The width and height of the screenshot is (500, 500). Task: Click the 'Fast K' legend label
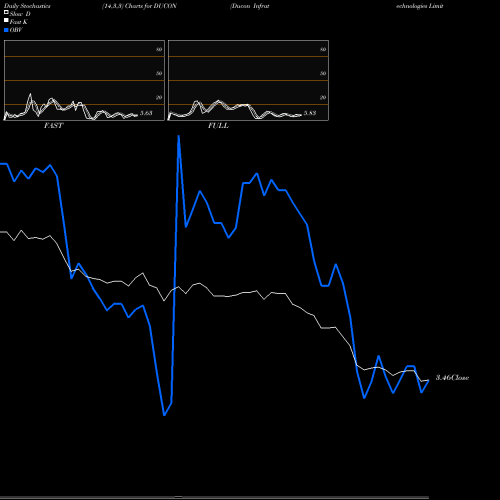pos(18,22)
